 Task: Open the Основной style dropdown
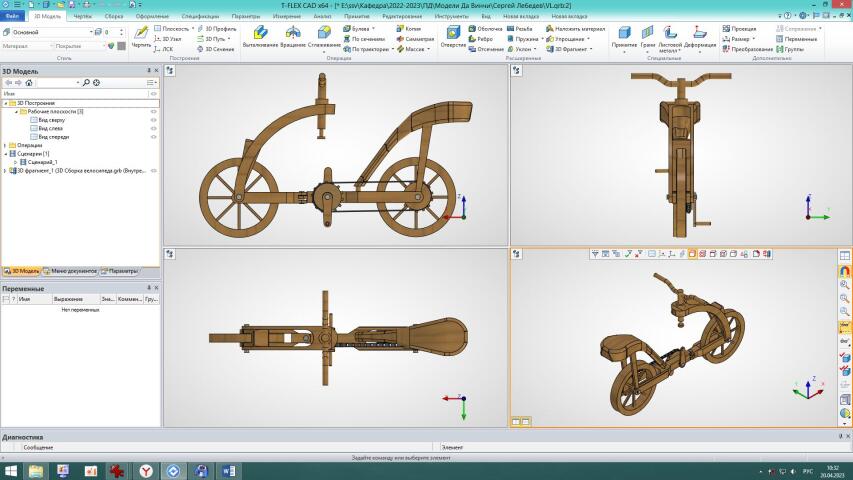pyautogui.click(x=91, y=32)
